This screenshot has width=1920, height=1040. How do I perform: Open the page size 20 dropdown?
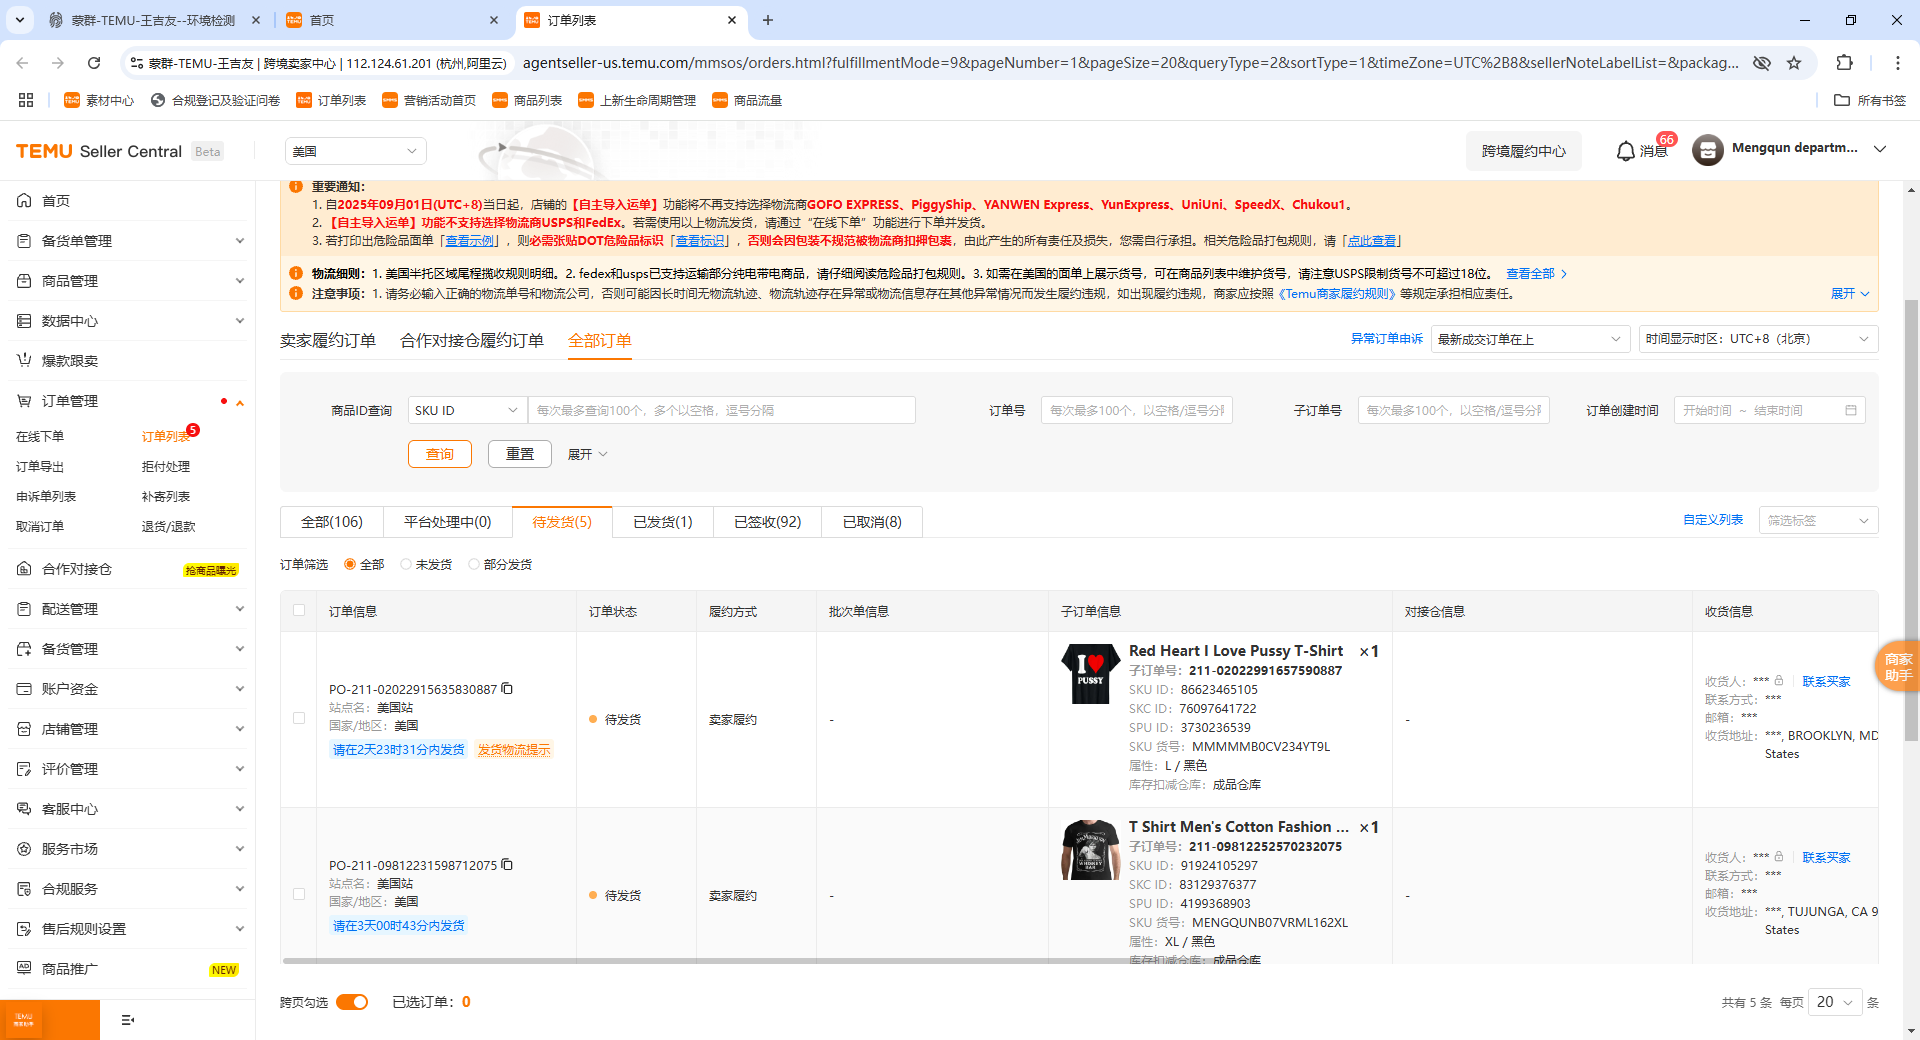coord(1834,1001)
